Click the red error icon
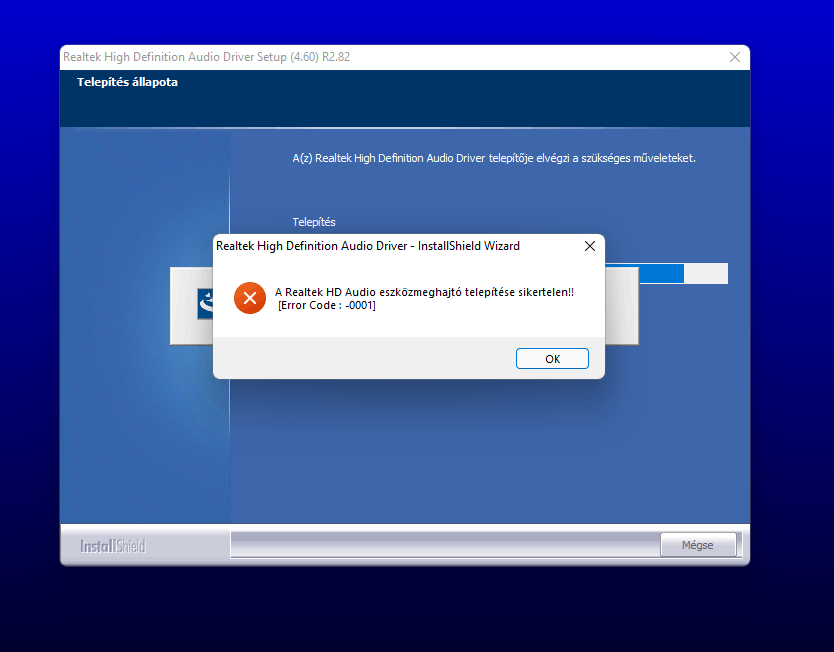 pyautogui.click(x=249, y=298)
